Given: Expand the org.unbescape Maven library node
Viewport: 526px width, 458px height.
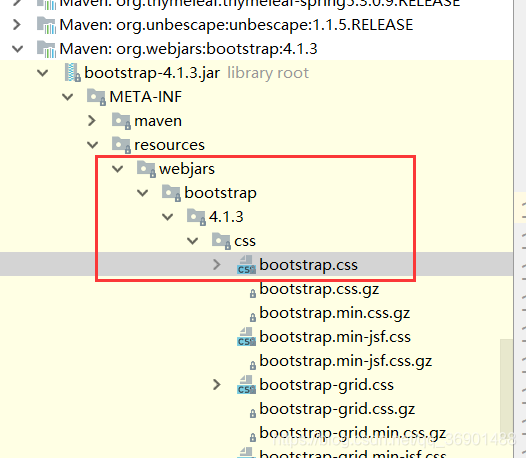Looking at the screenshot, I should point(17,25).
